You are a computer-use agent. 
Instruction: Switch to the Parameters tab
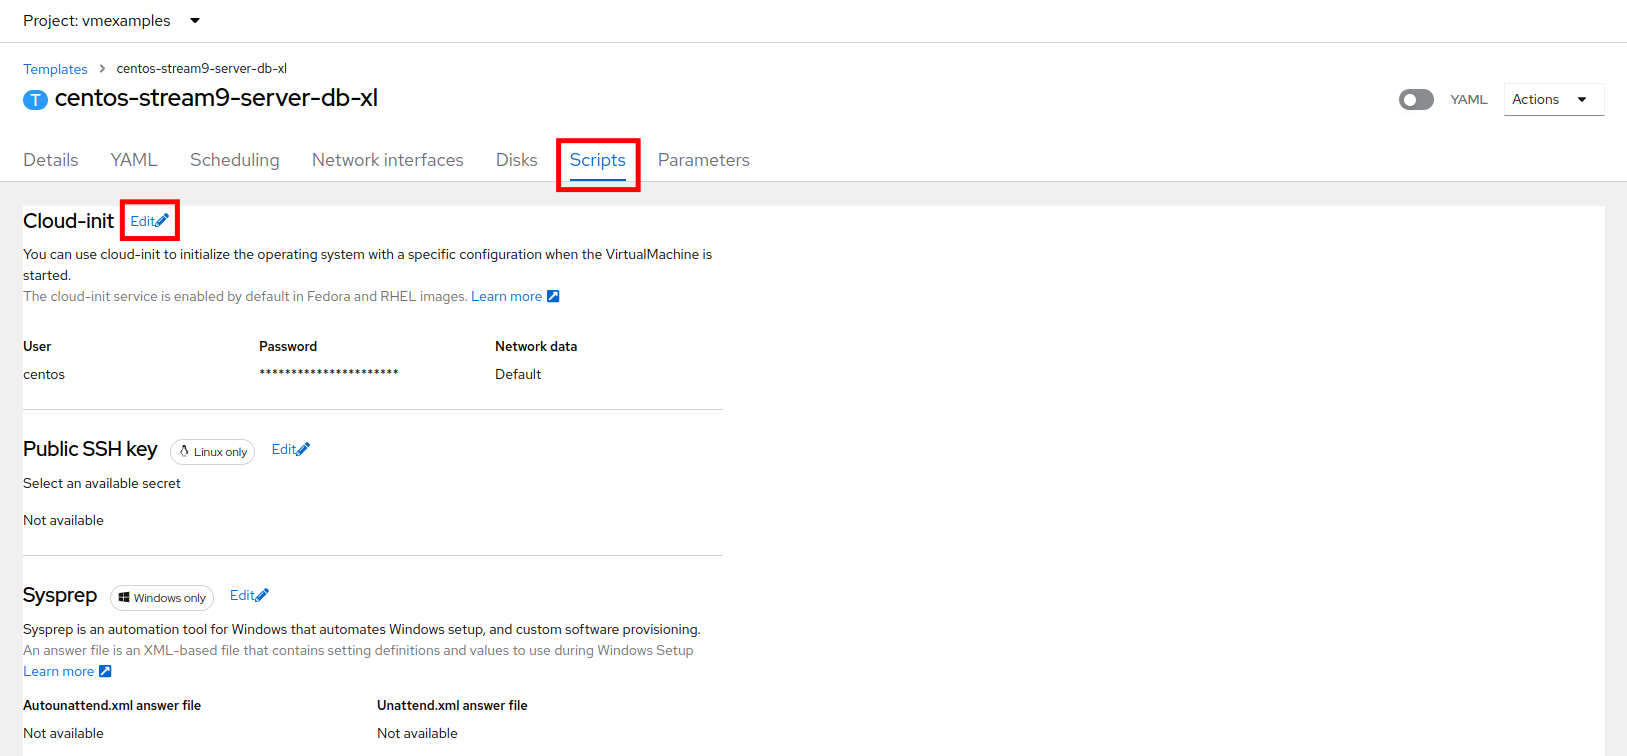[704, 160]
